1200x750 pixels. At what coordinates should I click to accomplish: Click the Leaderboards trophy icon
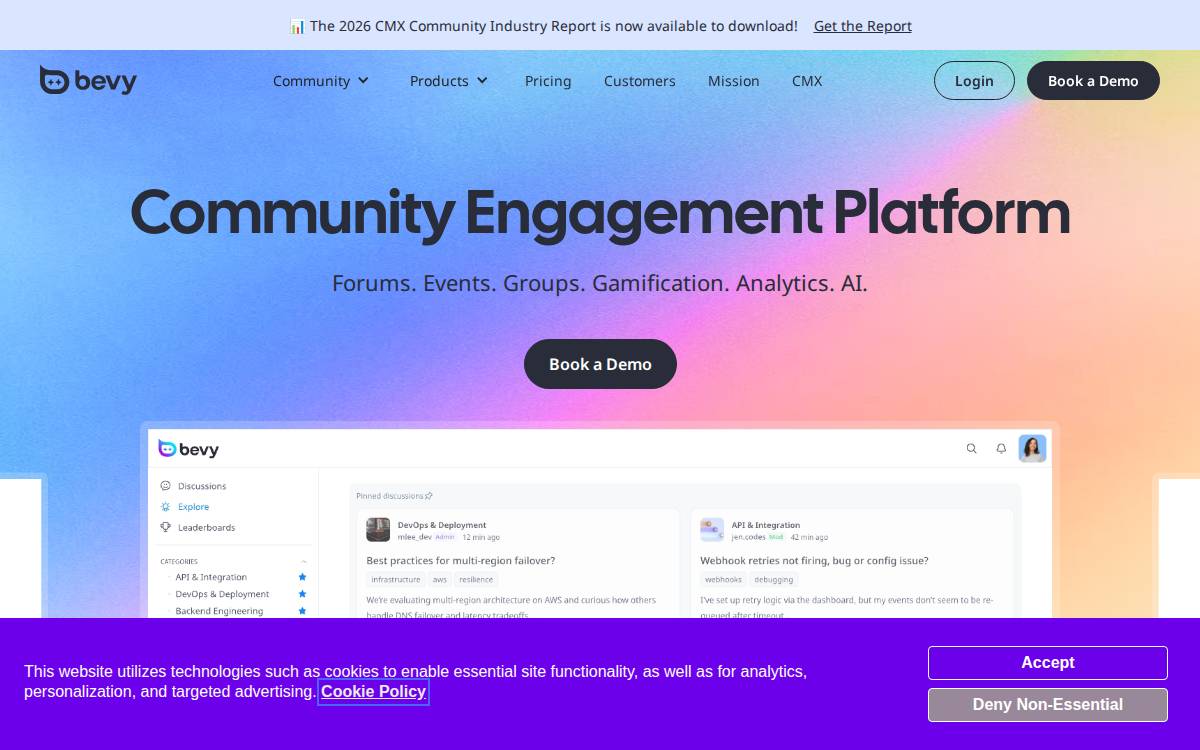click(x=166, y=528)
